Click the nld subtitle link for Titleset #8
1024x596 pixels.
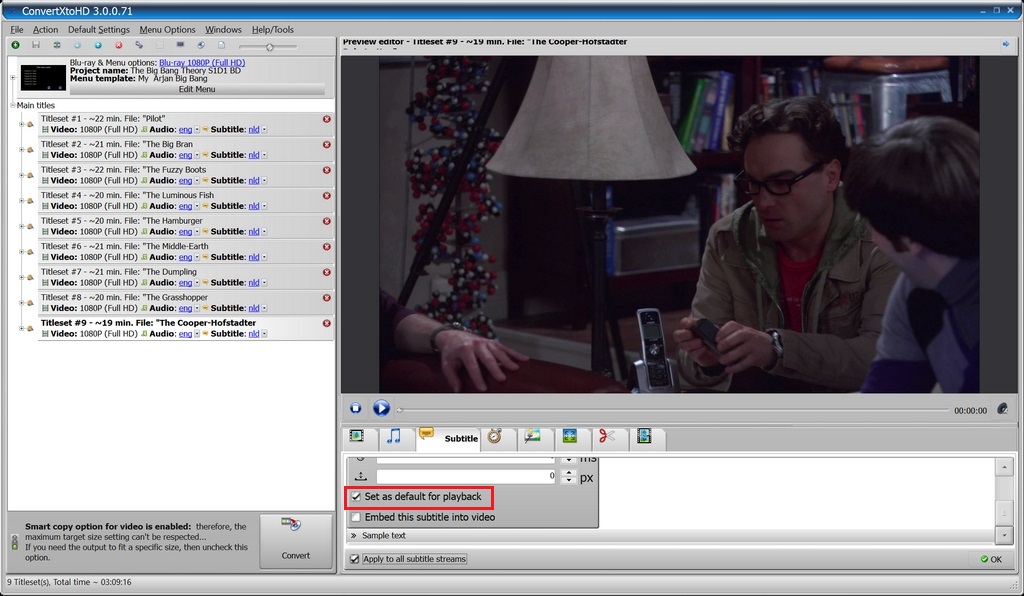254,308
